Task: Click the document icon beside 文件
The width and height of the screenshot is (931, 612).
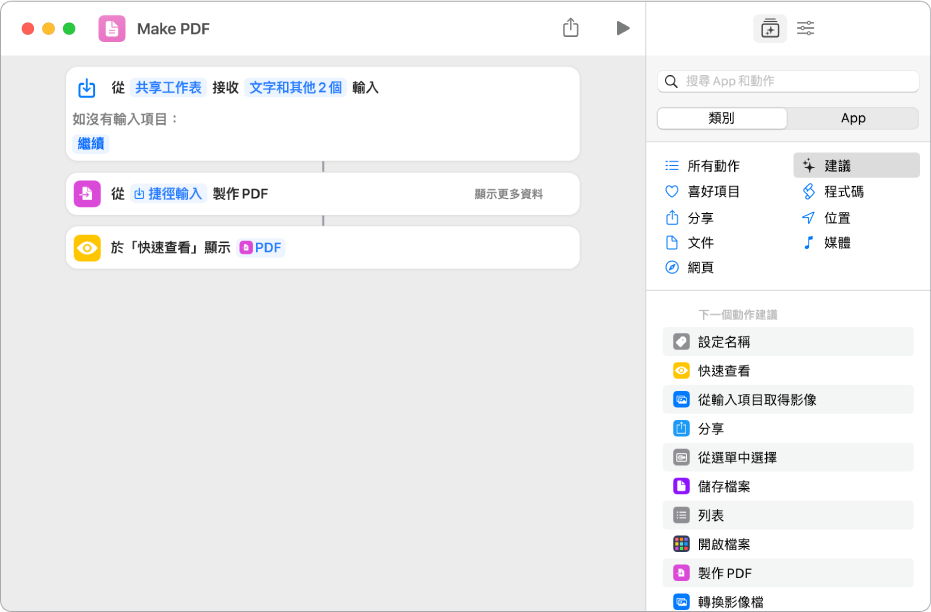Action: (x=672, y=243)
